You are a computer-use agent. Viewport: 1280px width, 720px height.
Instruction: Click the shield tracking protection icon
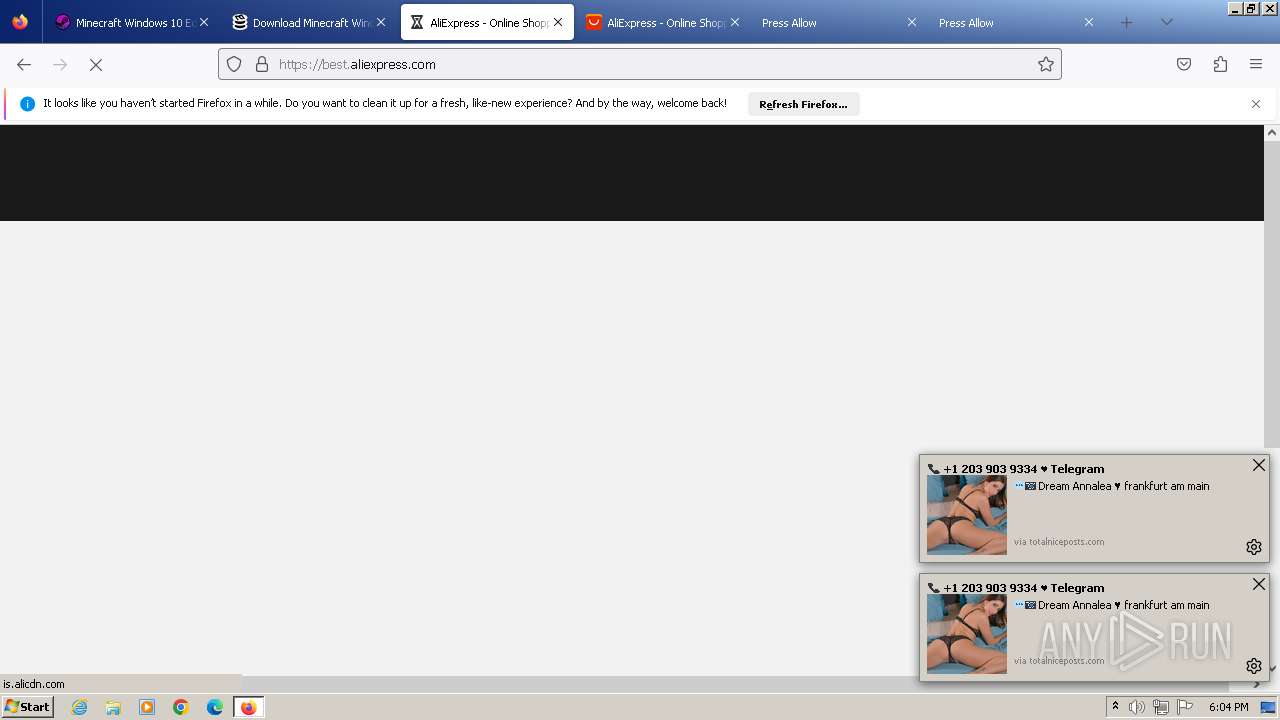[x=234, y=64]
